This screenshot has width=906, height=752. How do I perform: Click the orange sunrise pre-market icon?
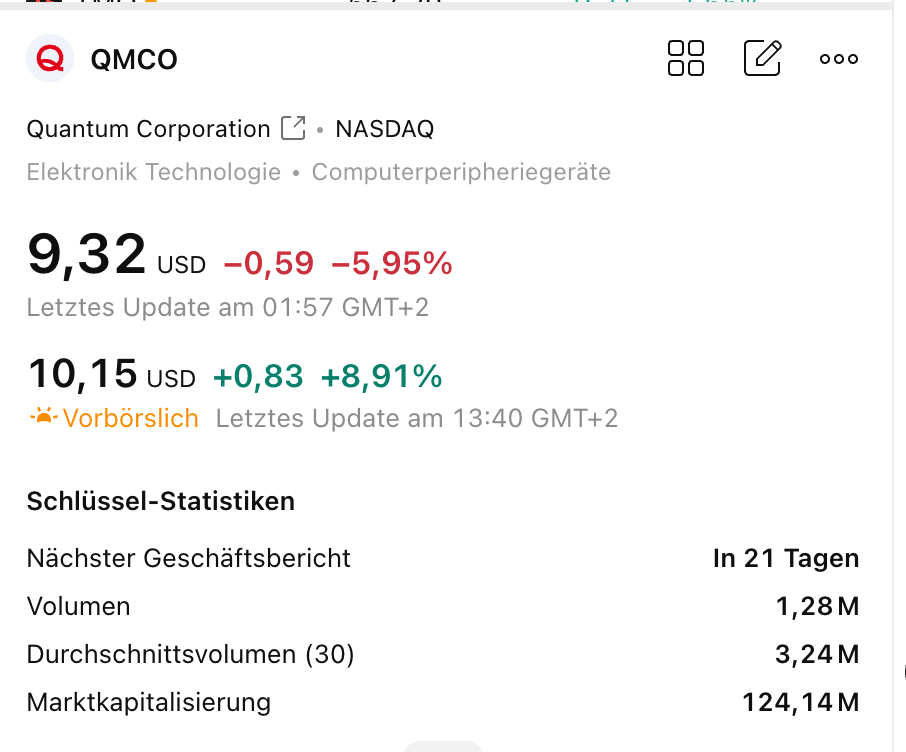[x=43, y=416]
